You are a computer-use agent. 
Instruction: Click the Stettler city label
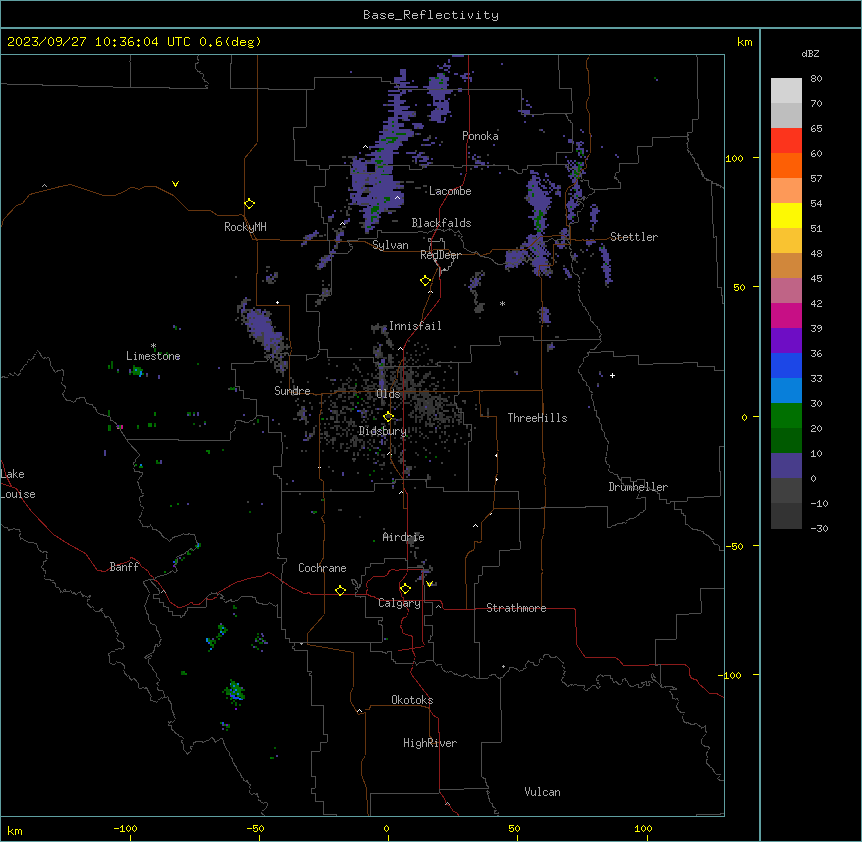(634, 237)
